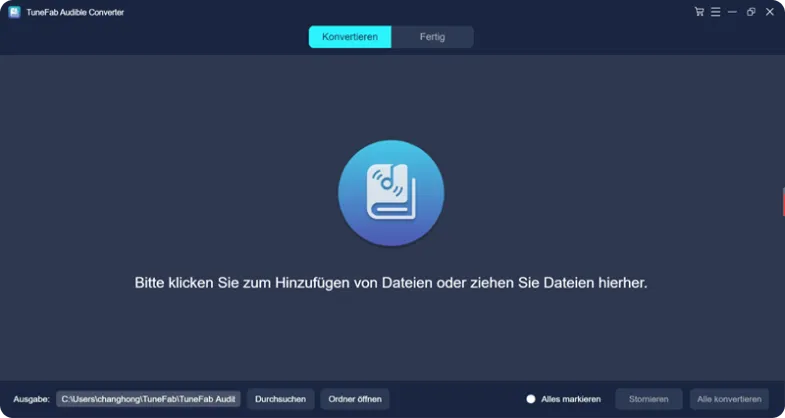Click the central audiobook add-files icon

(x=391, y=193)
